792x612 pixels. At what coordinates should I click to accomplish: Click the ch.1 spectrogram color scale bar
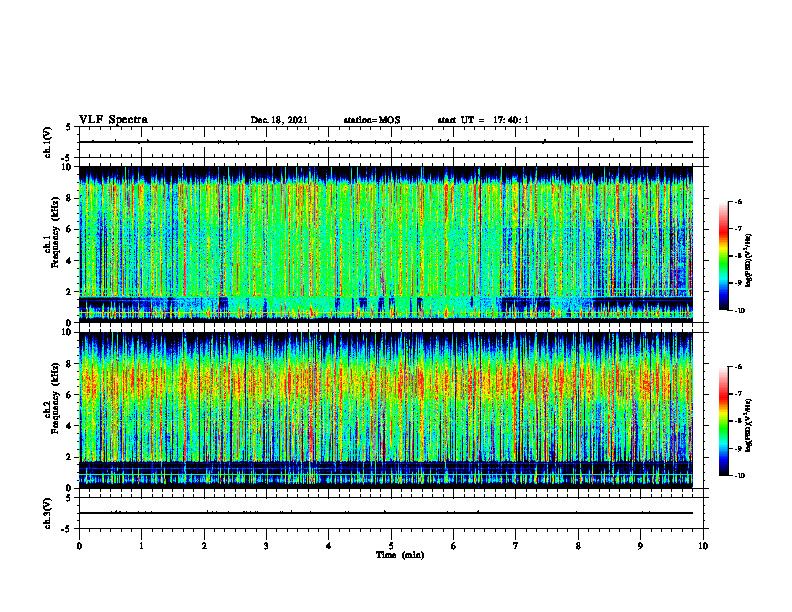[x=723, y=256]
